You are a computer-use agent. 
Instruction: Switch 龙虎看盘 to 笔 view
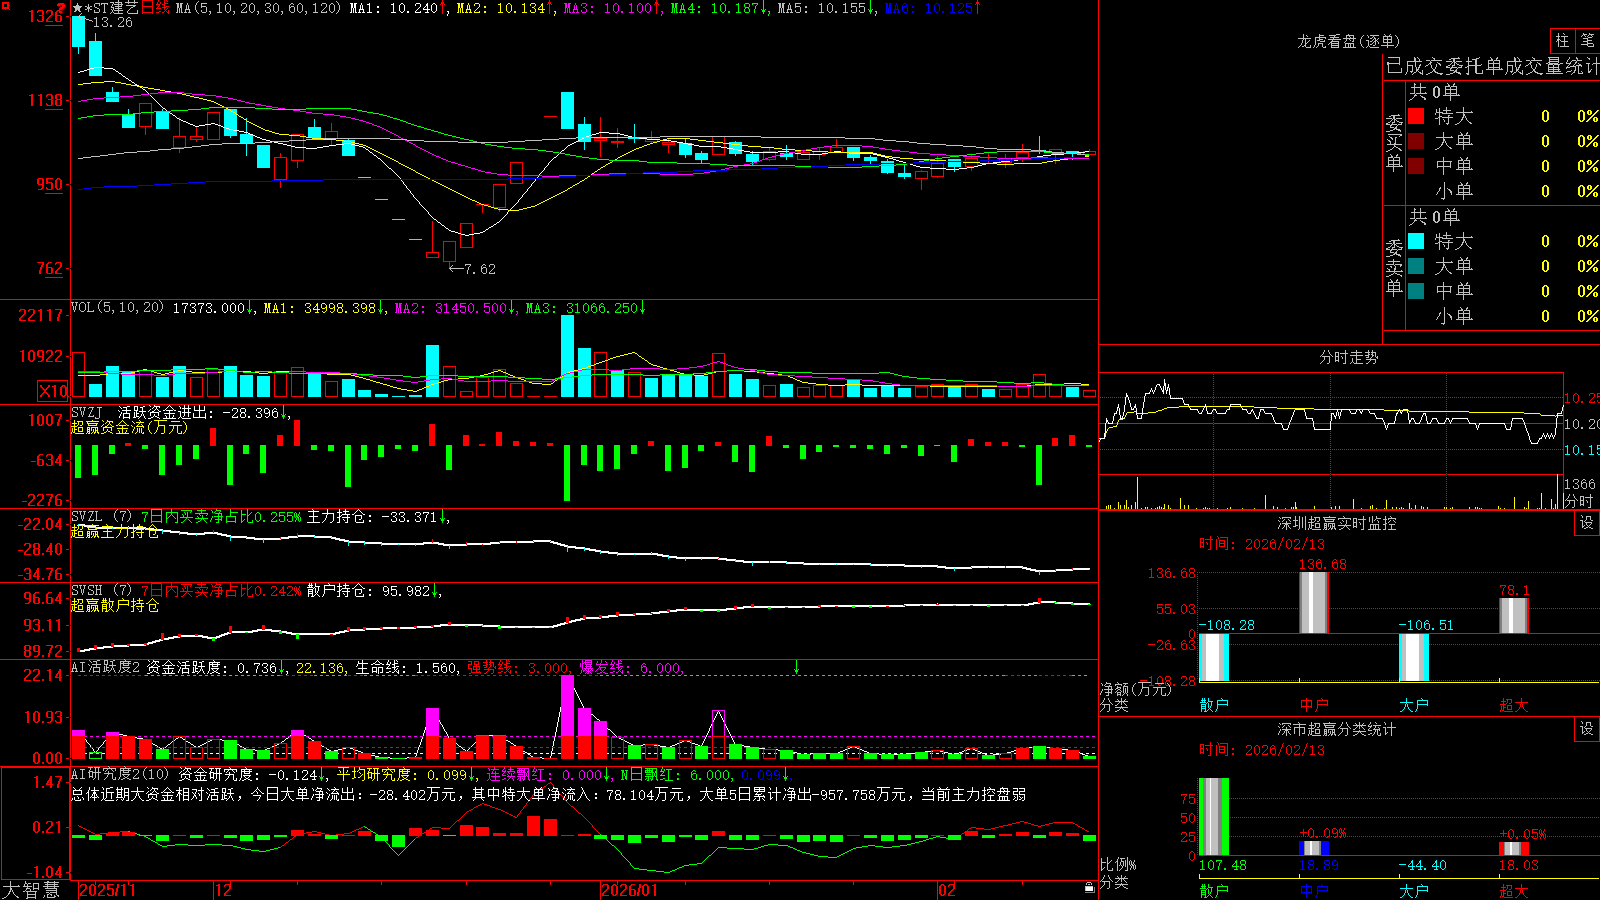[1587, 40]
